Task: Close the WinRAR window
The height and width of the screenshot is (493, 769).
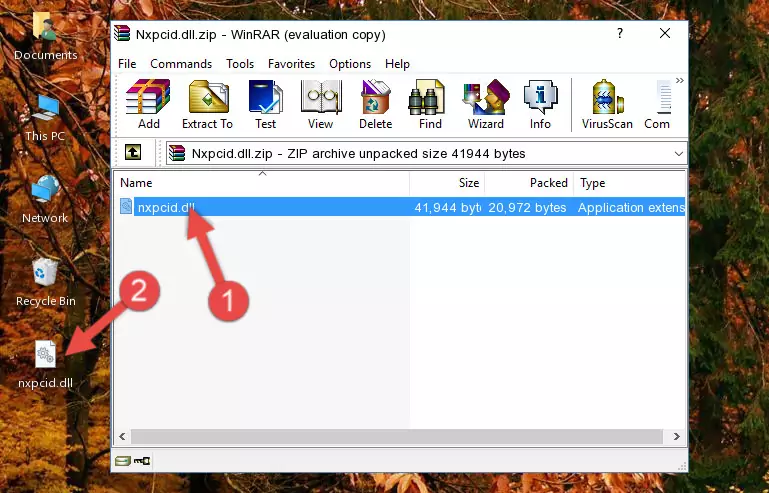Action: [665, 33]
